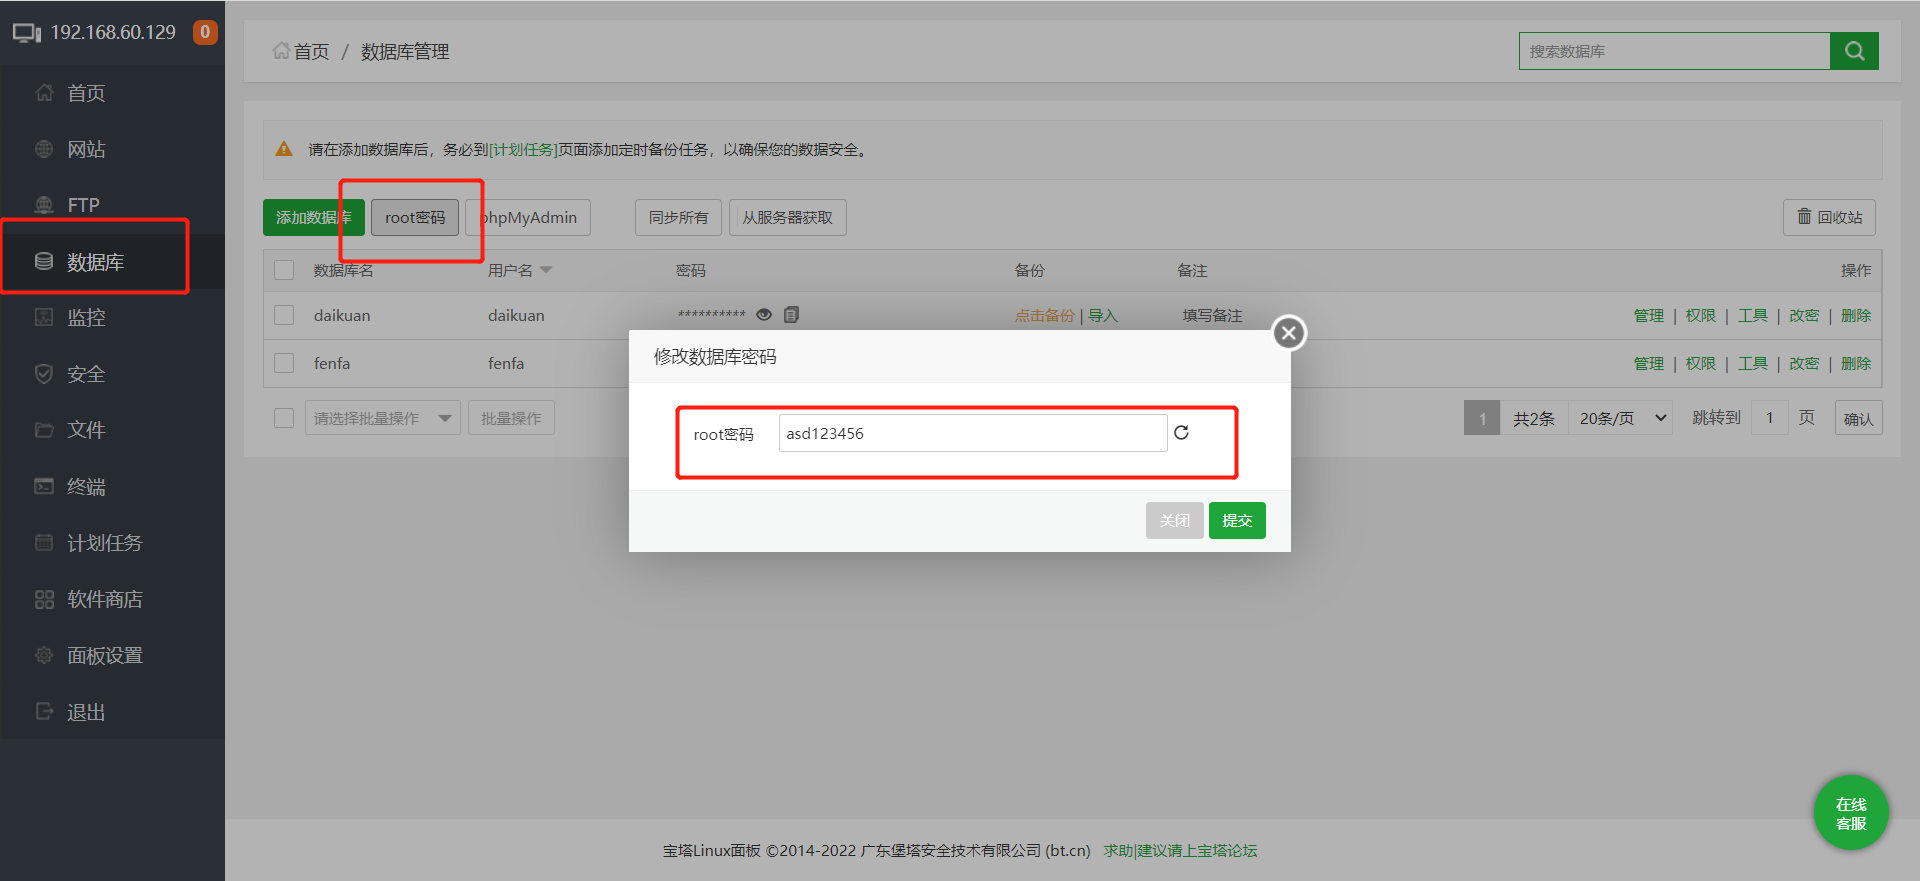
Task: Click the magnifier search button
Action: click(x=1854, y=51)
